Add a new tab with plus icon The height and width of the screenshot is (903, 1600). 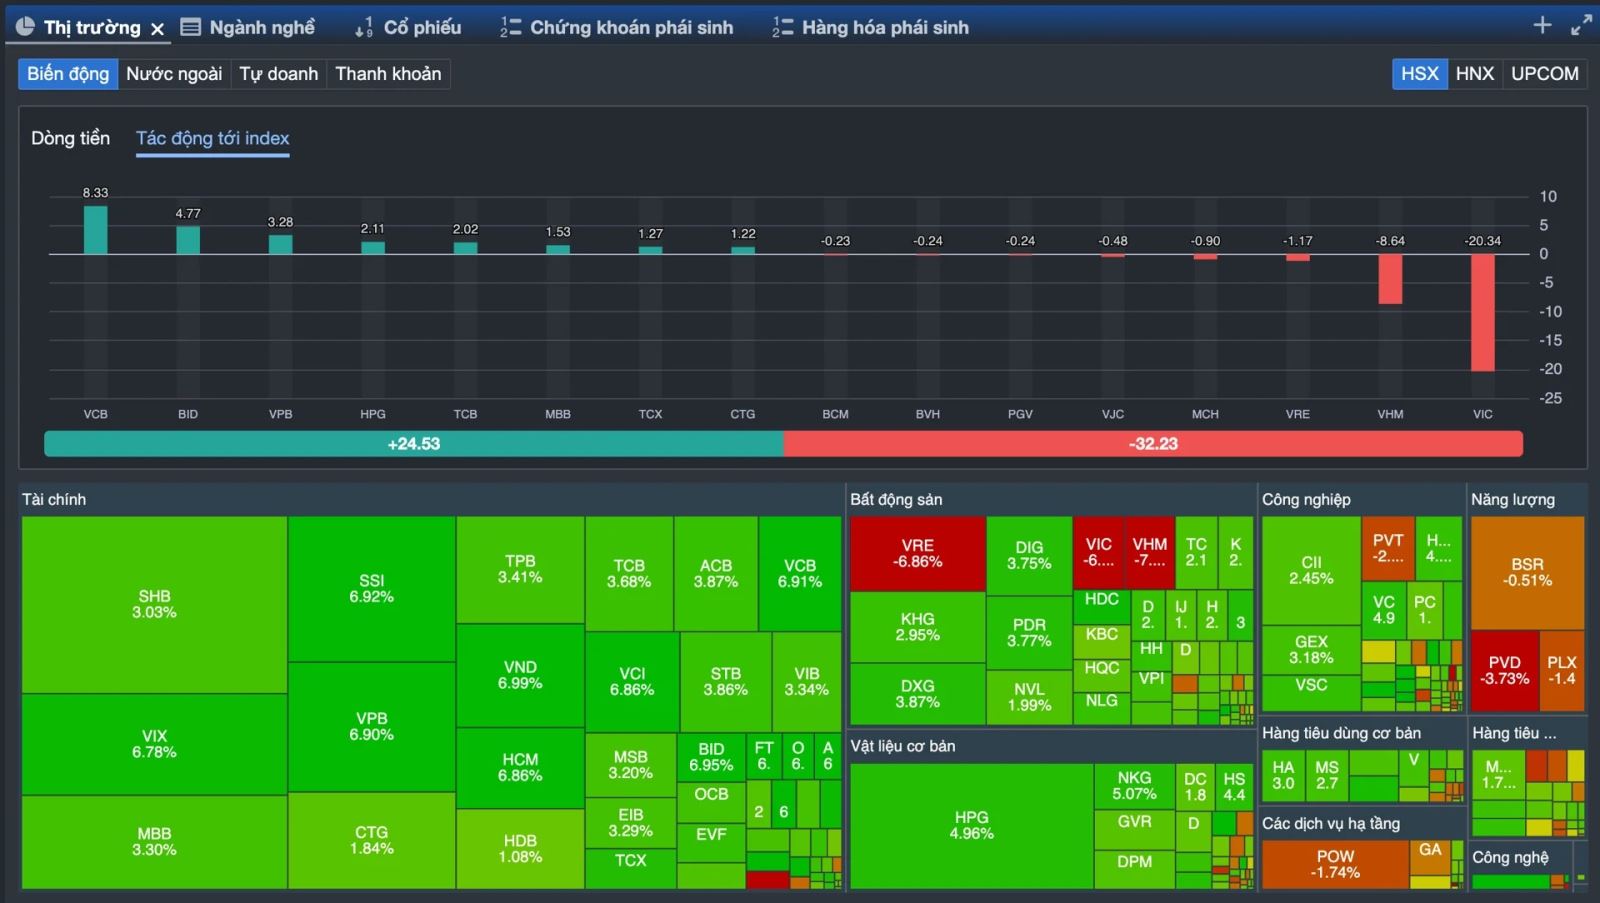click(x=1542, y=25)
